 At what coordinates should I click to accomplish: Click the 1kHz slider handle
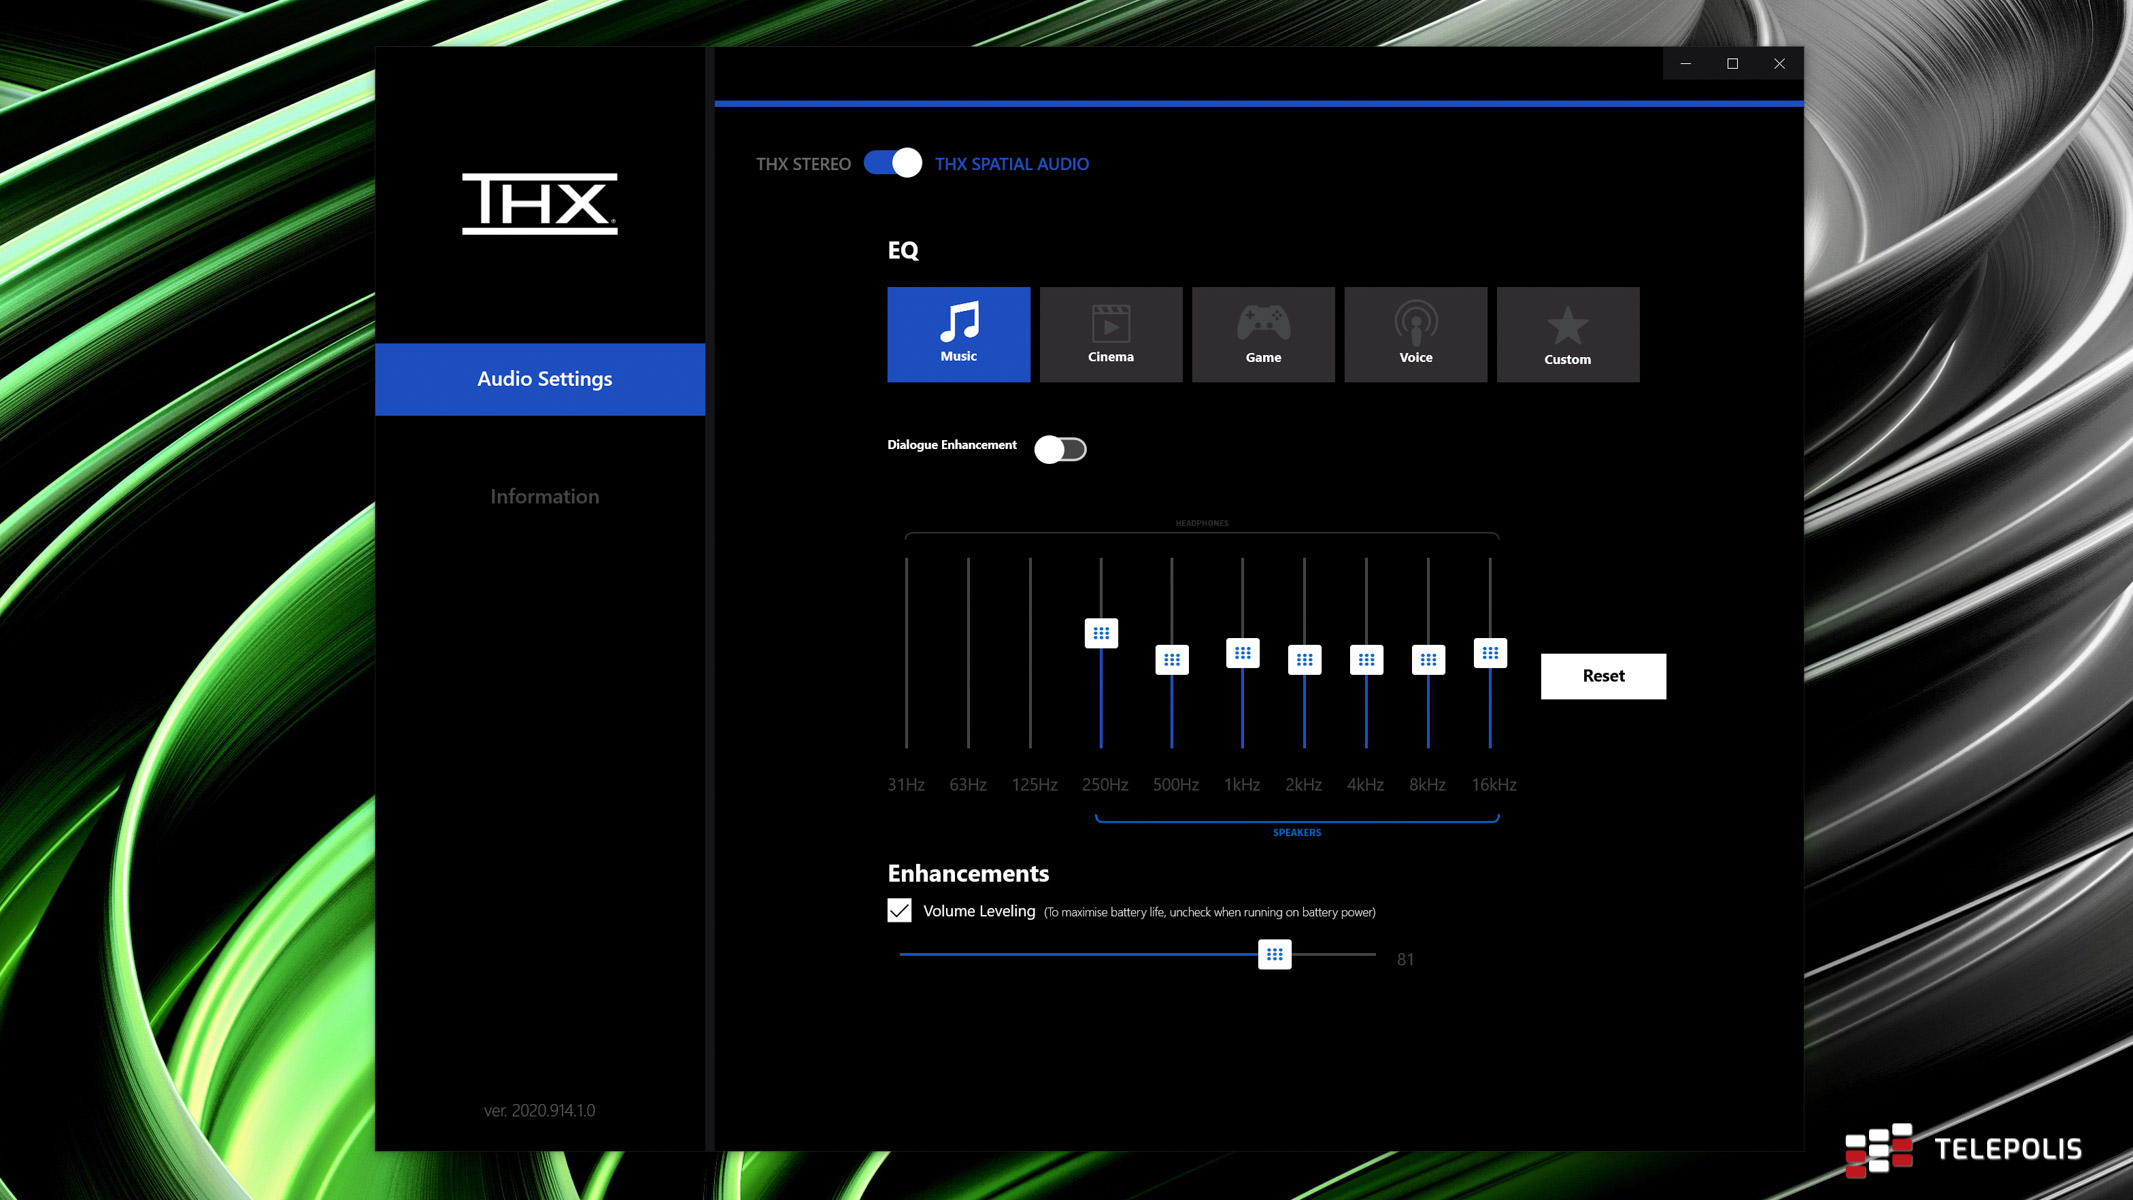click(x=1242, y=653)
